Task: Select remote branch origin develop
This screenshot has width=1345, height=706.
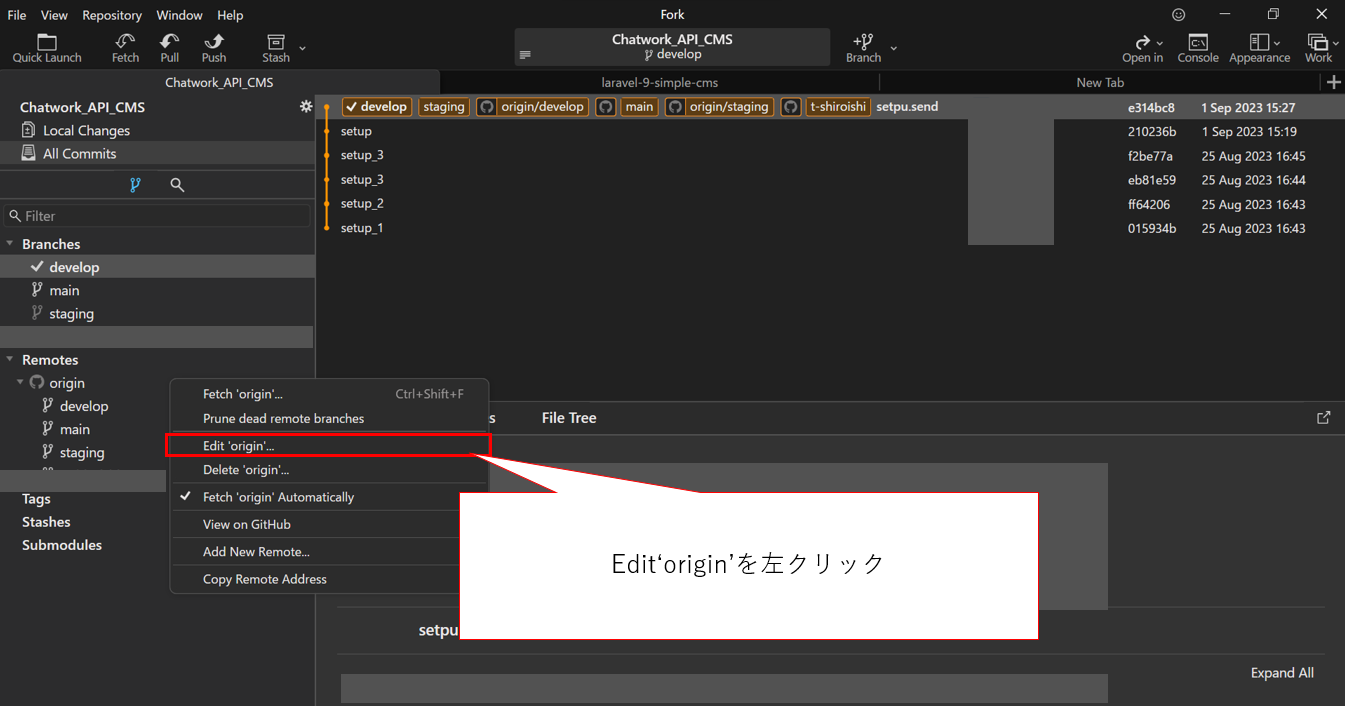Action: pos(84,406)
